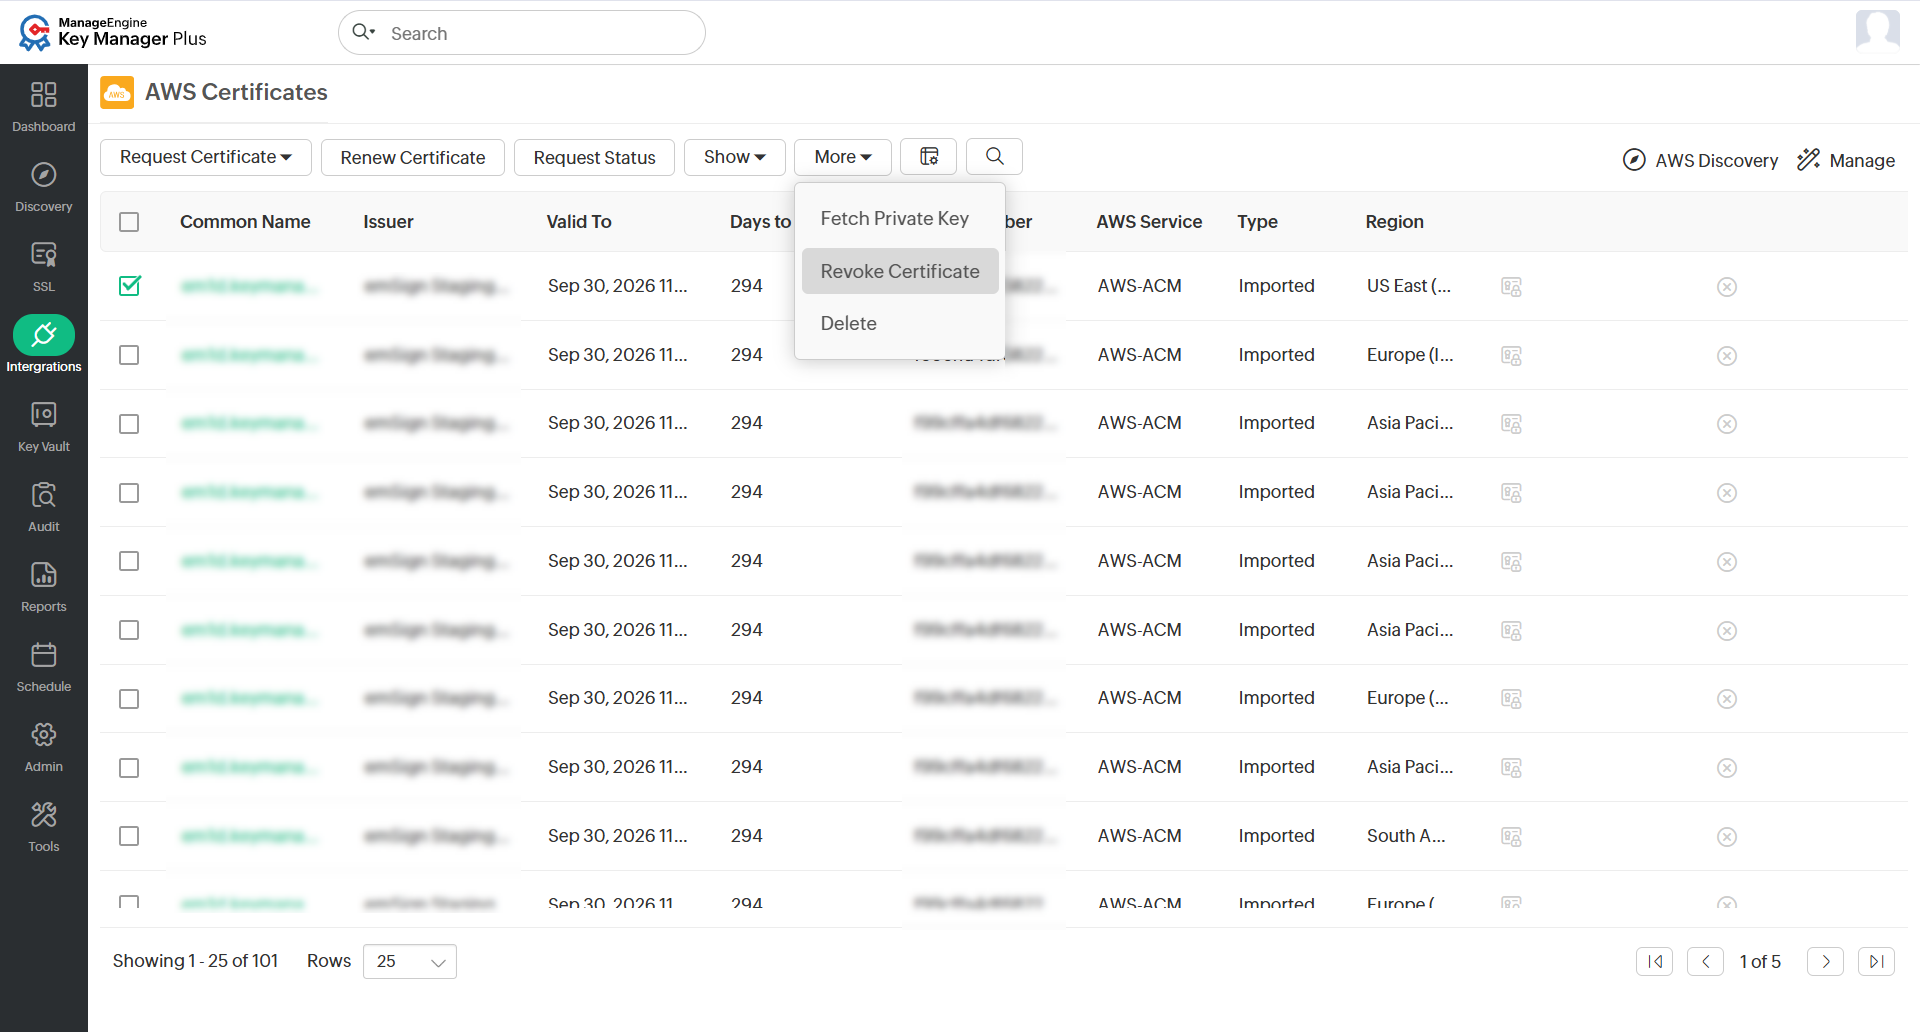Click the column chooser icon button
The width and height of the screenshot is (1920, 1032).
(x=929, y=157)
